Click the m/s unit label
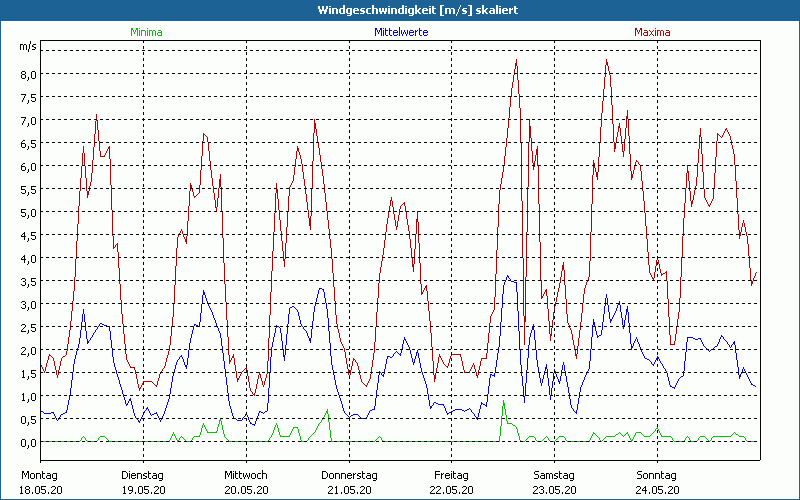This screenshot has height=500, width=800. tap(27, 46)
